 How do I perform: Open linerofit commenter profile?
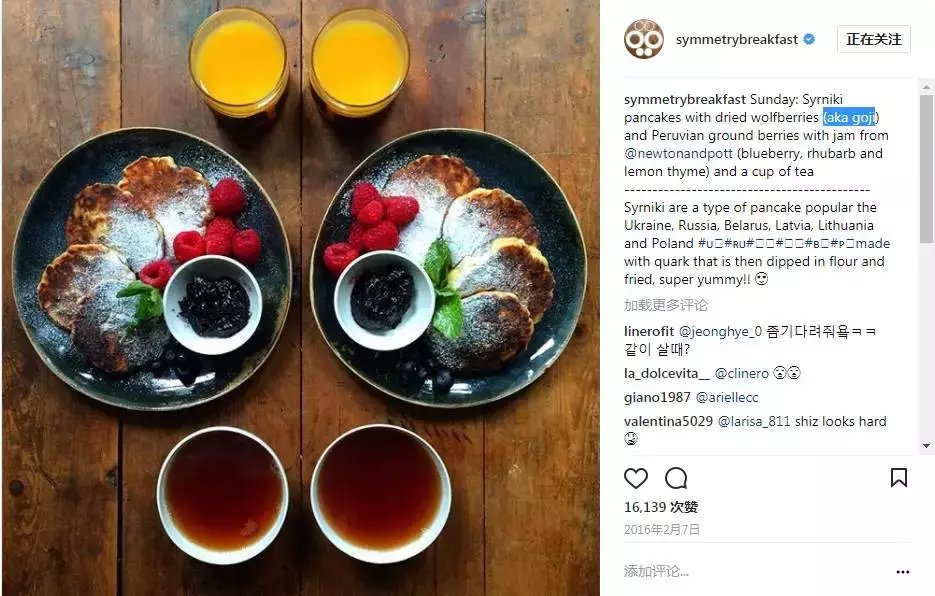(x=649, y=331)
